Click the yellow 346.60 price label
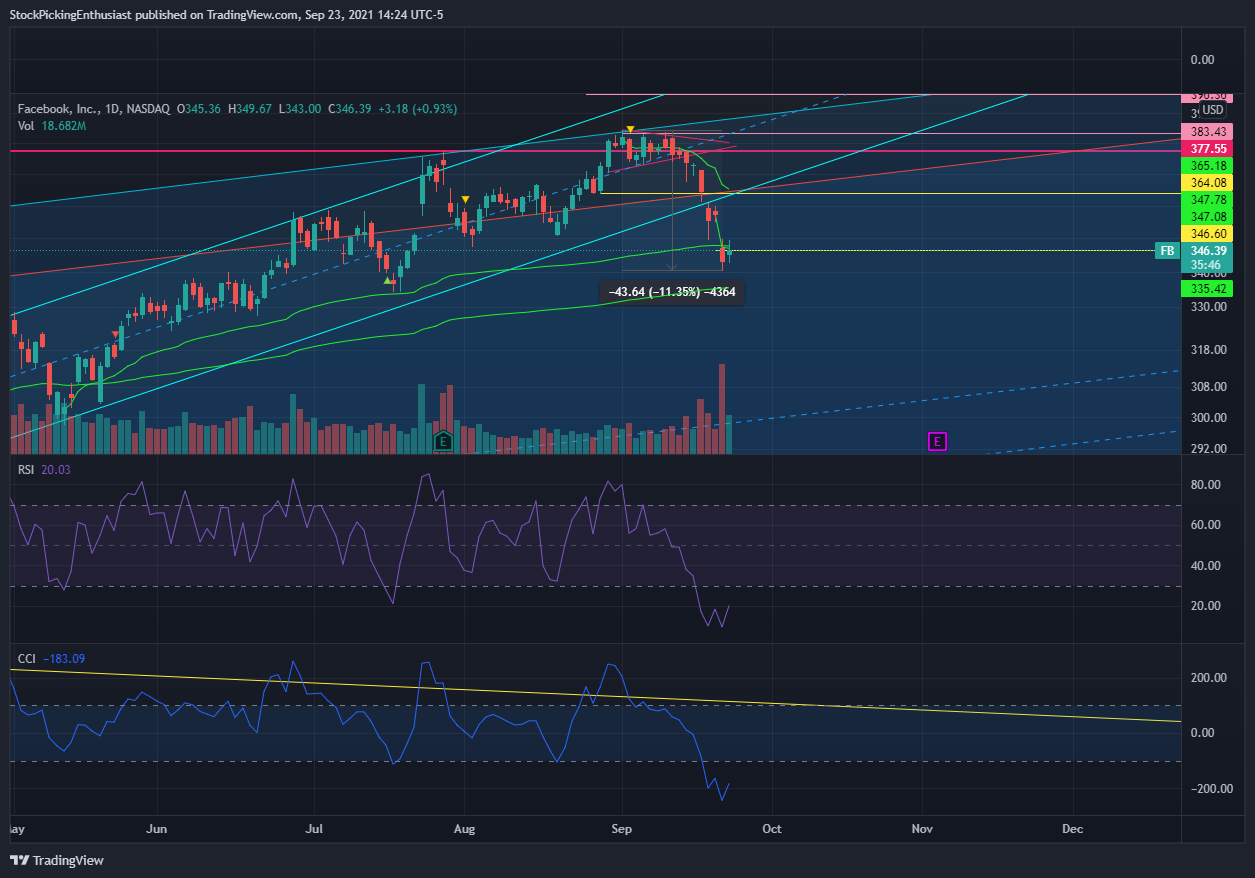 [1206, 233]
